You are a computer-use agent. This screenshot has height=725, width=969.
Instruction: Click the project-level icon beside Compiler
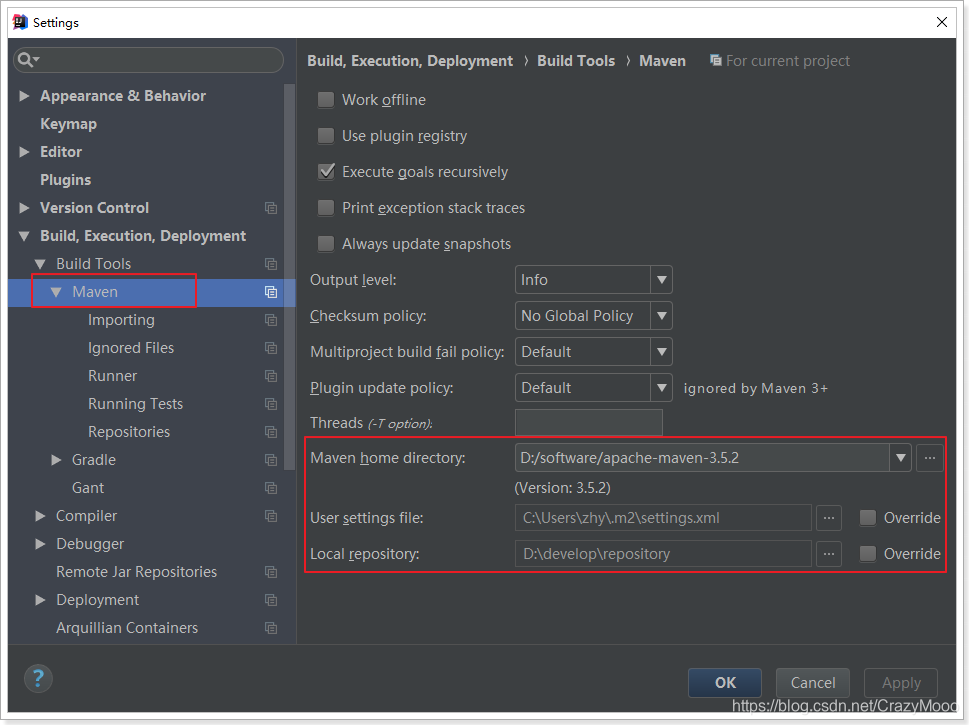point(271,516)
